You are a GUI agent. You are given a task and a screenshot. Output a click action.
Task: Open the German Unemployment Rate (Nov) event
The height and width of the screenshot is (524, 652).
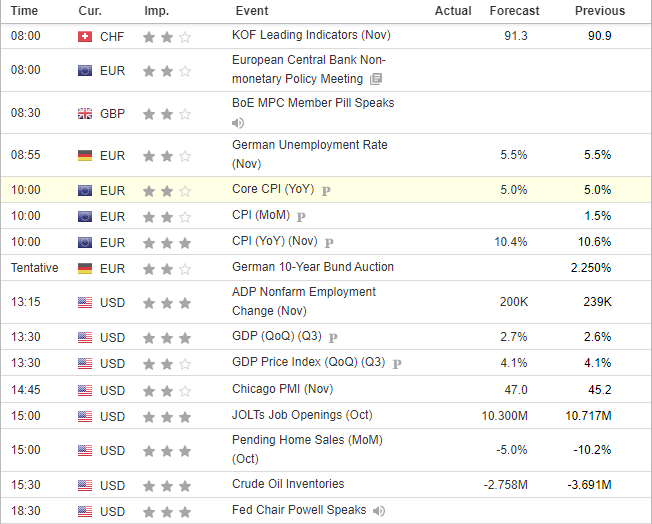click(x=309, y=154)
